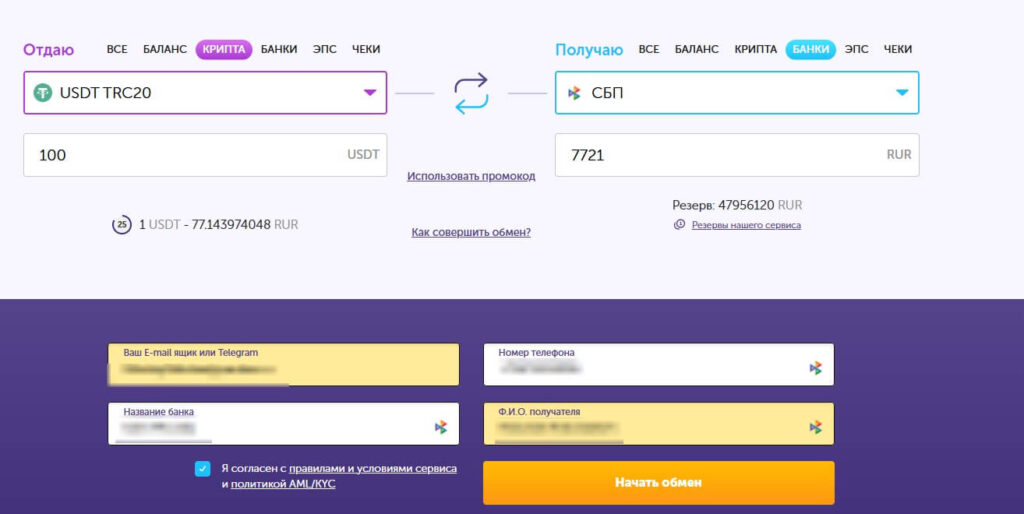Click the swap currencies arrows icon
Screen dimensions: 1024x514
[471, 93]
